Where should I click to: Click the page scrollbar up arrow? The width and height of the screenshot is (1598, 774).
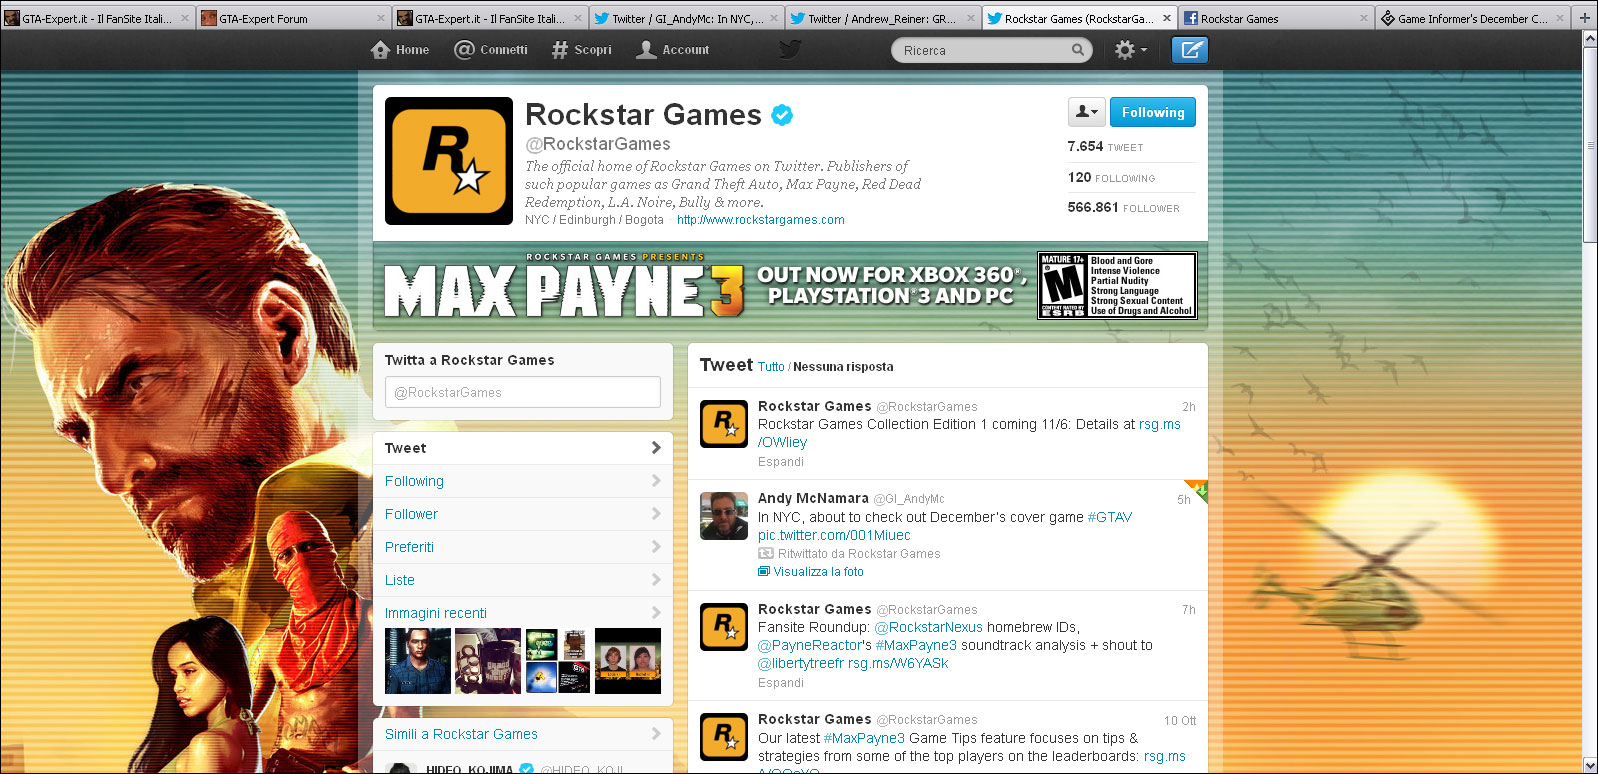point(1590,38)
